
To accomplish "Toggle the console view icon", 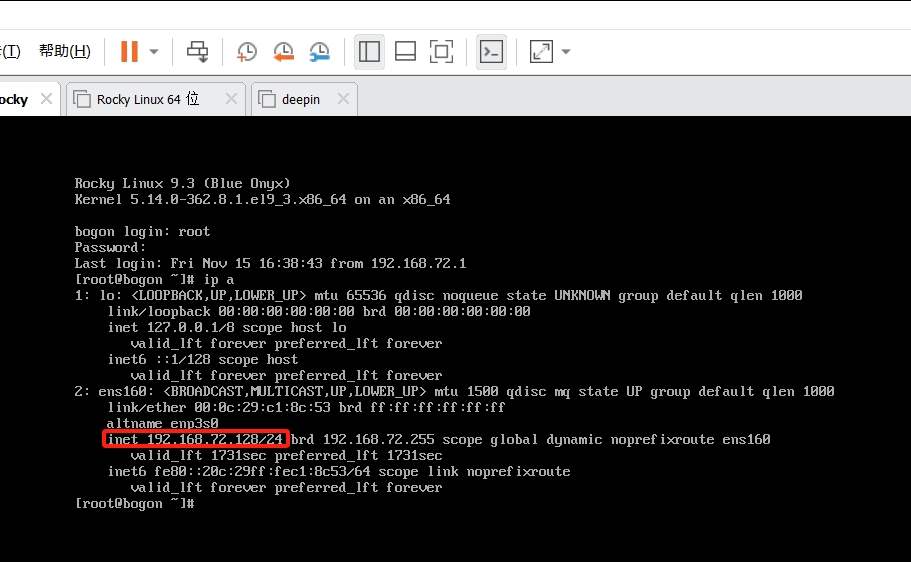I will coord(492,52).
